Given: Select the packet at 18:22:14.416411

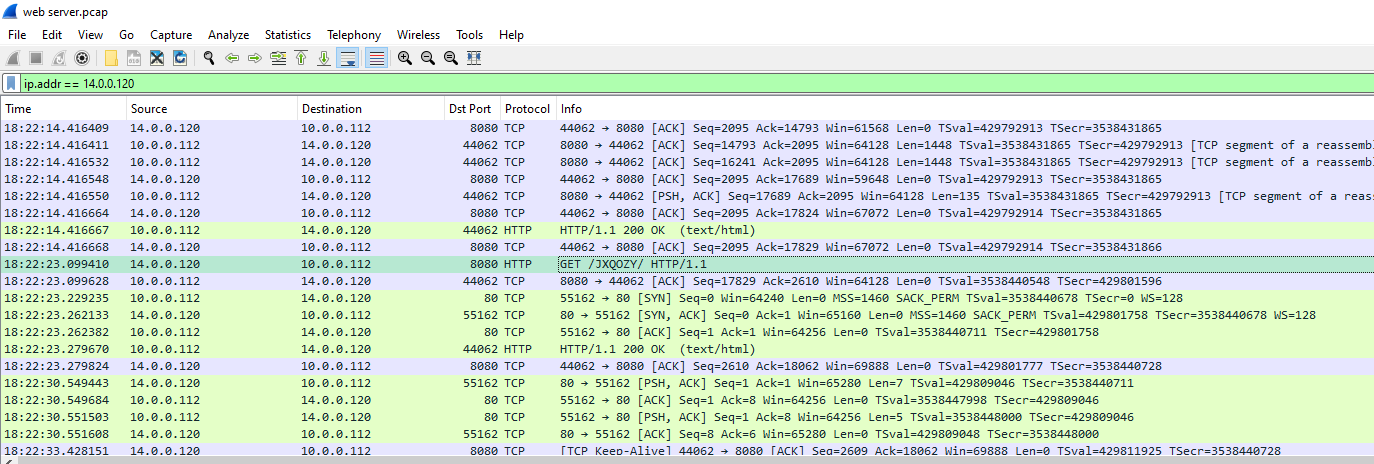Looking at the screenshot, I should (x=687, y=145).
